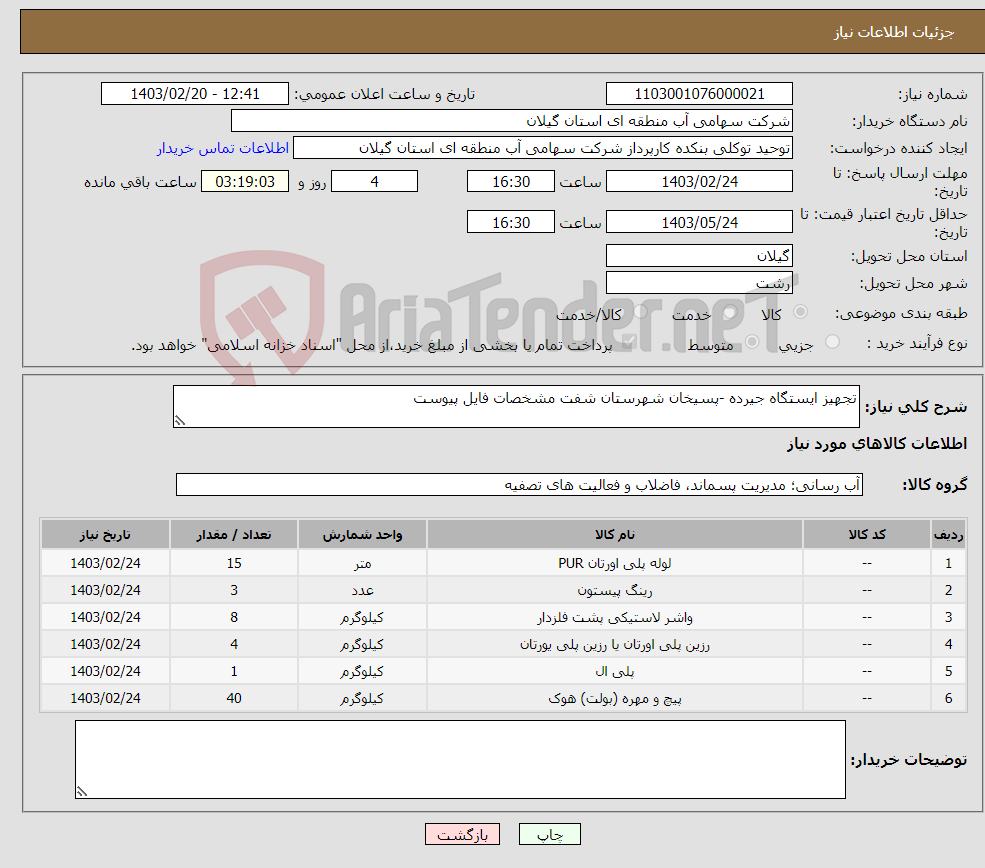Click the واحد شمارش column header
Viewport: 985px width, 868px height.
(362, 534)
